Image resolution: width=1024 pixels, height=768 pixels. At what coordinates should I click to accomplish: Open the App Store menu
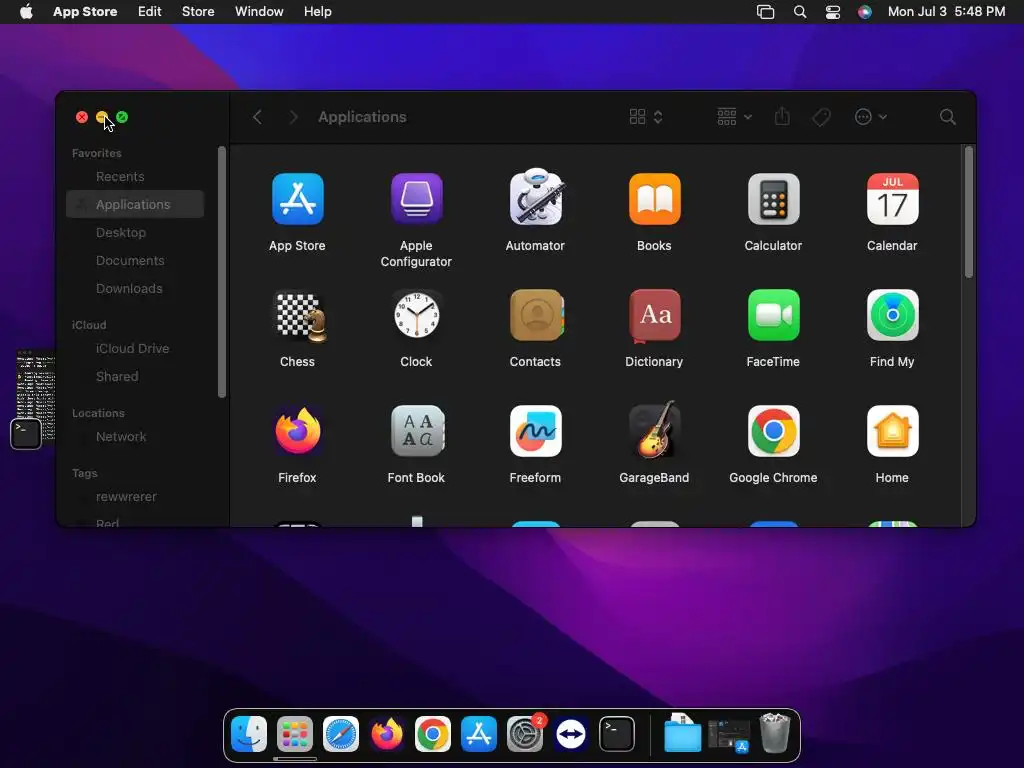tap(85, 12)
